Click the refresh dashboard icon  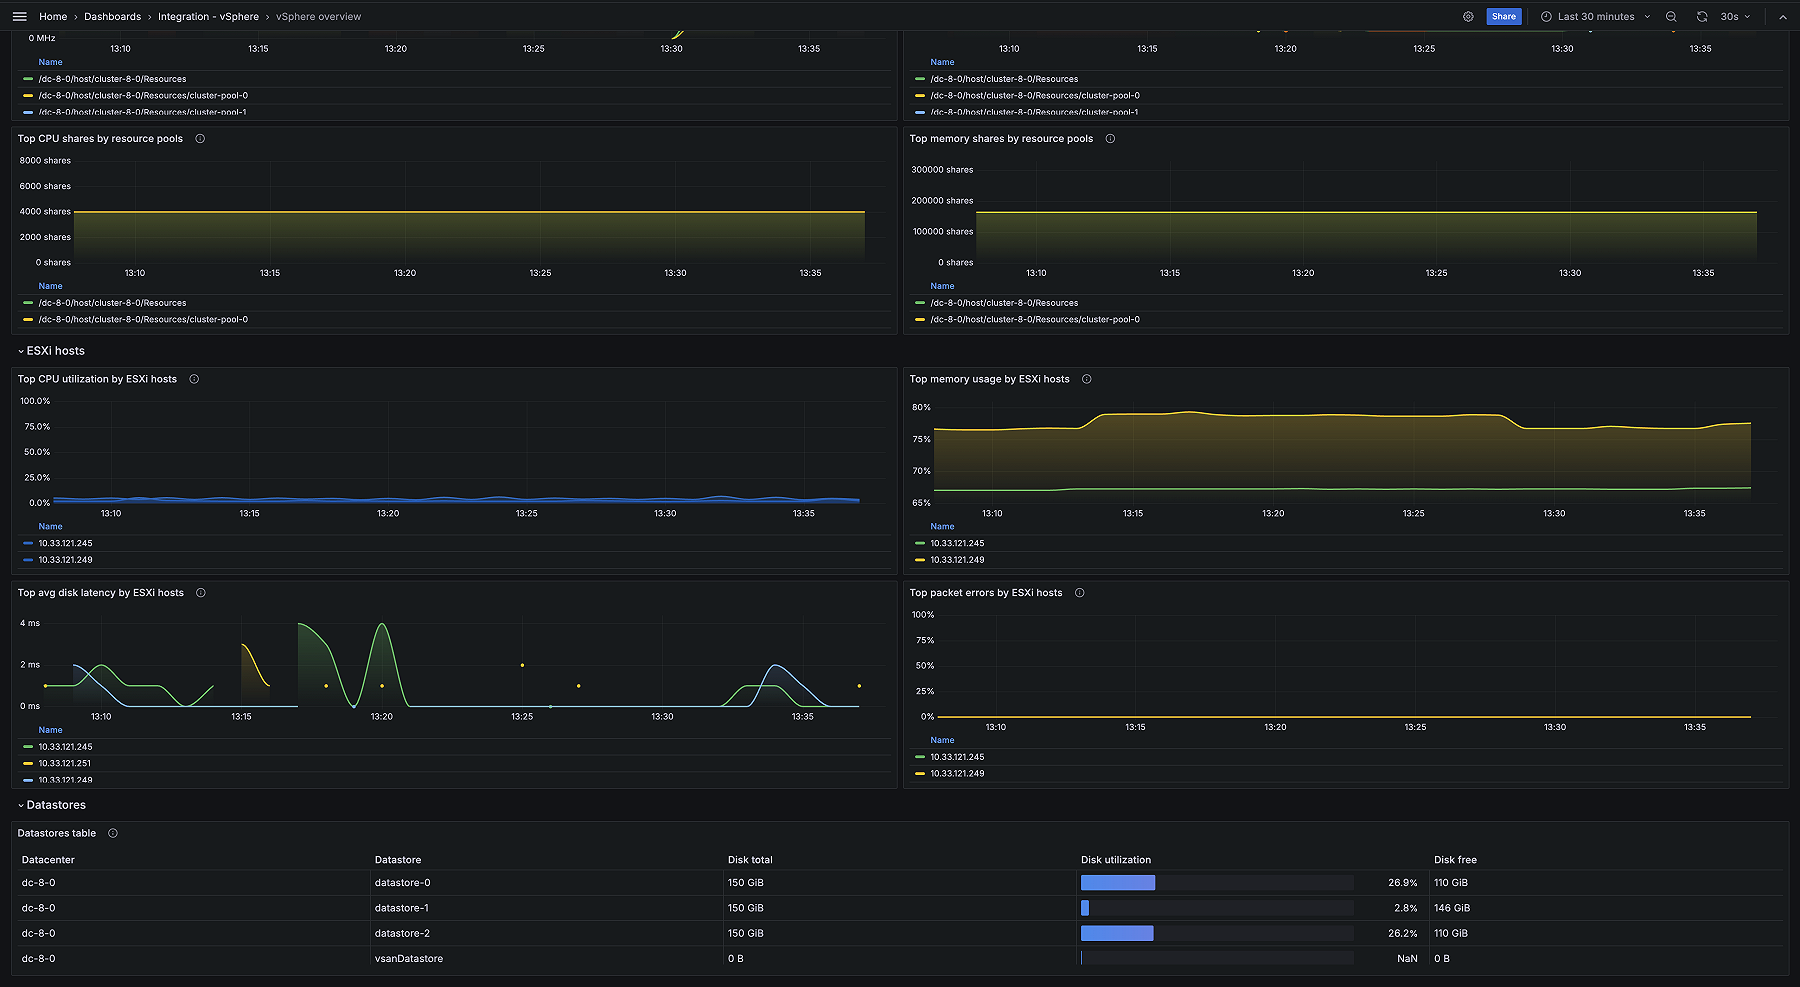click(1700, 16)
